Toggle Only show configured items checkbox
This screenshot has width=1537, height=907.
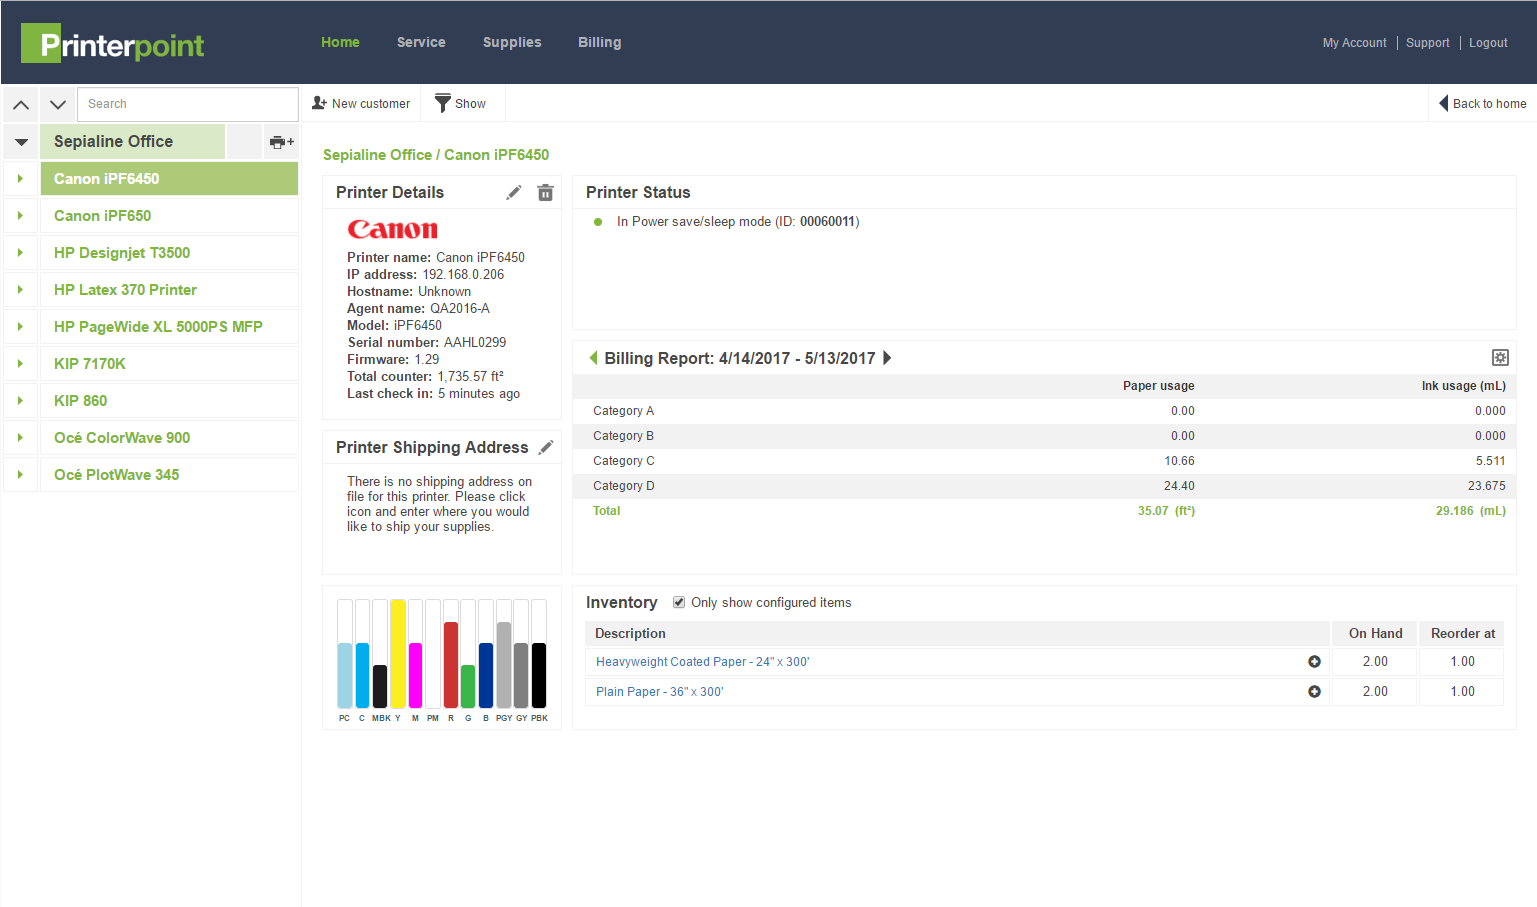point(679,602)
